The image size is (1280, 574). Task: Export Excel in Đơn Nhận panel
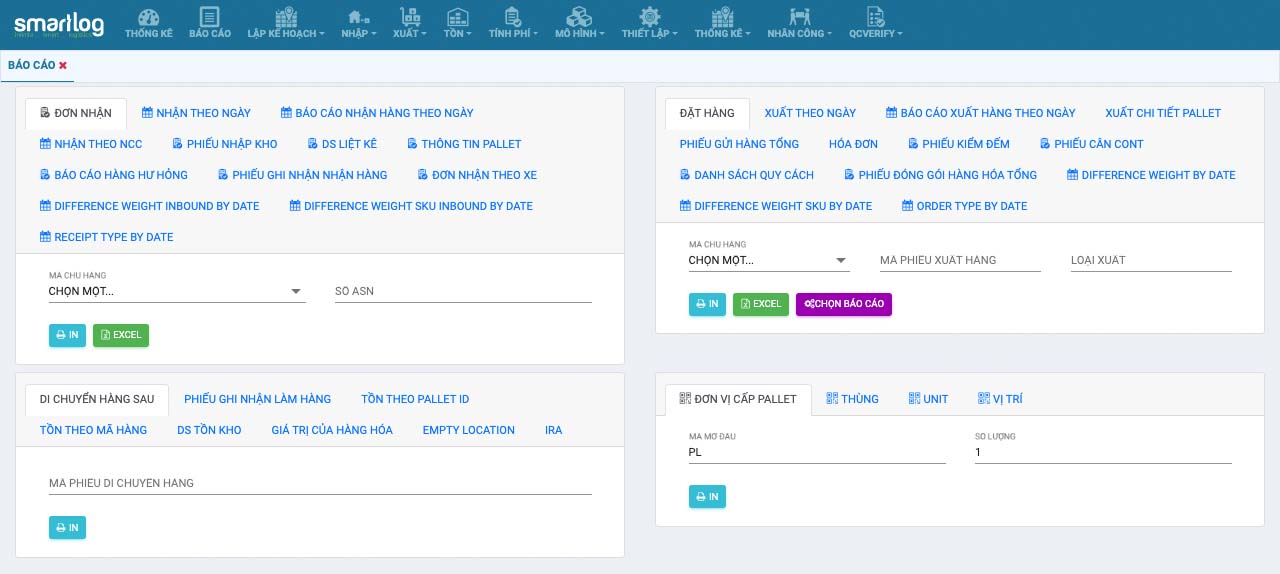pyautogui.click(x=121, y=335)
